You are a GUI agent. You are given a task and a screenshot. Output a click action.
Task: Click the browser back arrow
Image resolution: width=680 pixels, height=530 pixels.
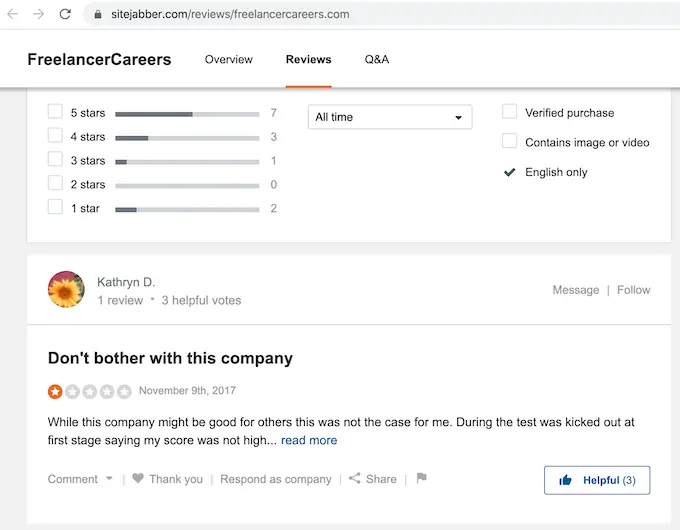13,15
